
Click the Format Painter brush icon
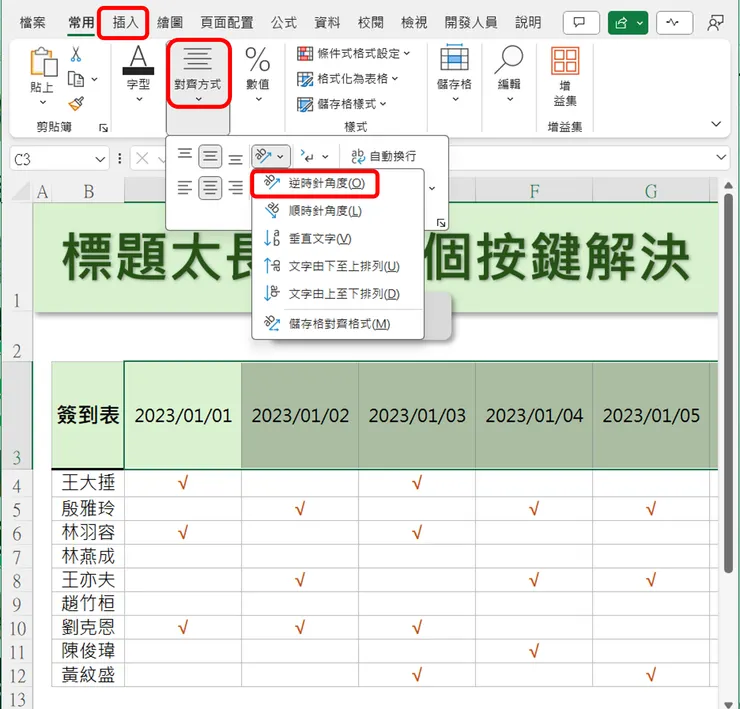pyautogui.click(x=76, y=104)
